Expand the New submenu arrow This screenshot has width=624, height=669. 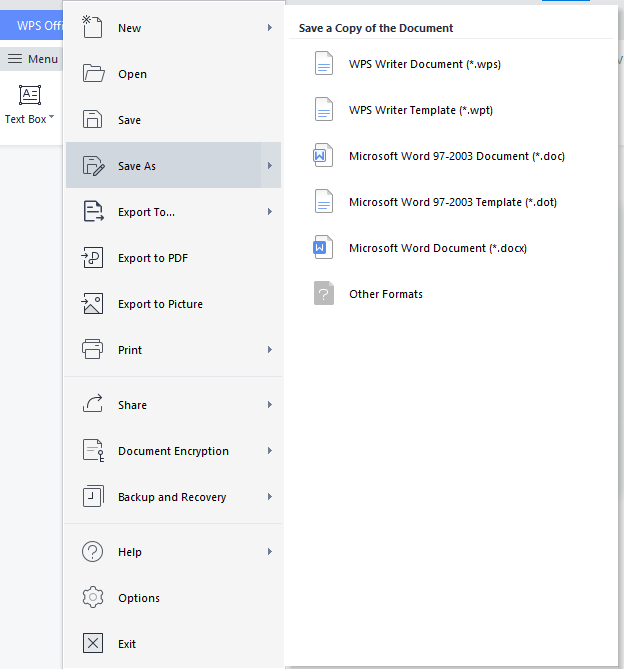[x=270, y=28]
